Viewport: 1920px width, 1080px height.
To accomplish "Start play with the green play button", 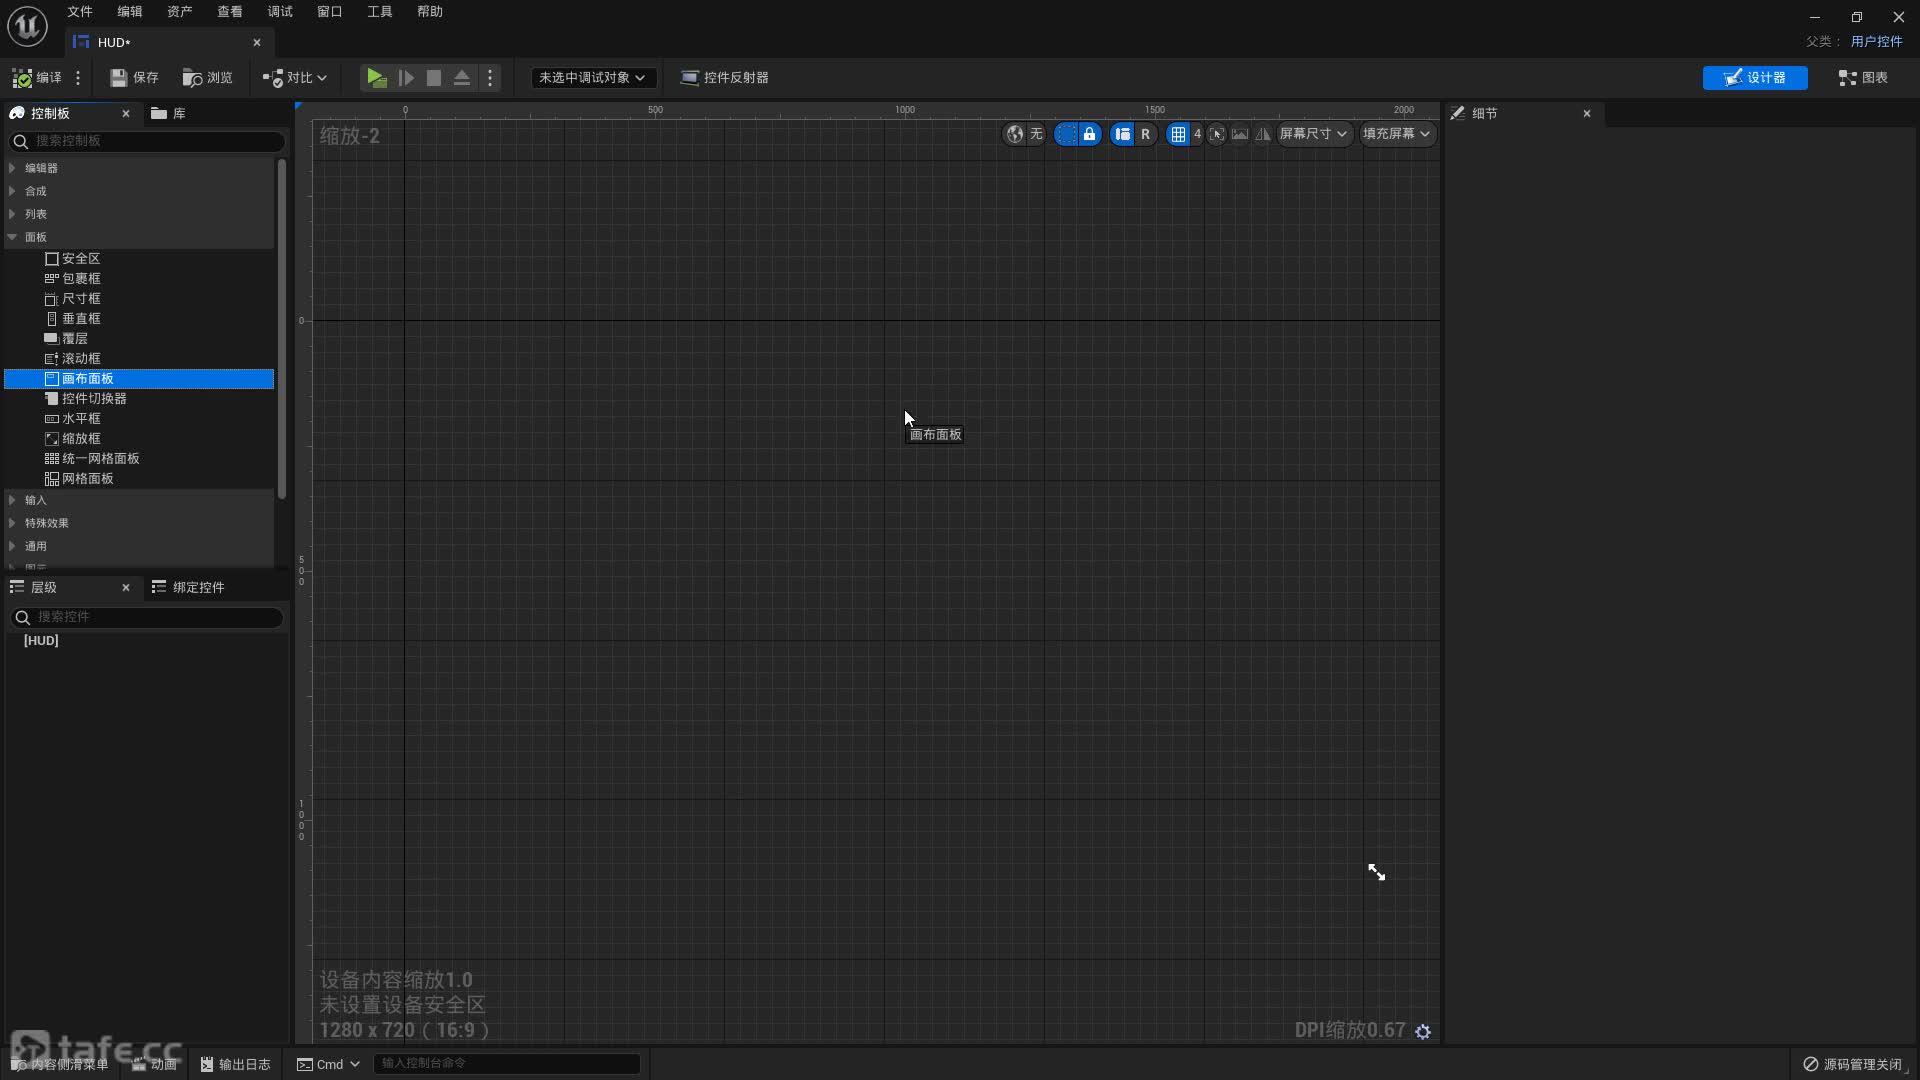I will click(376, 78).
